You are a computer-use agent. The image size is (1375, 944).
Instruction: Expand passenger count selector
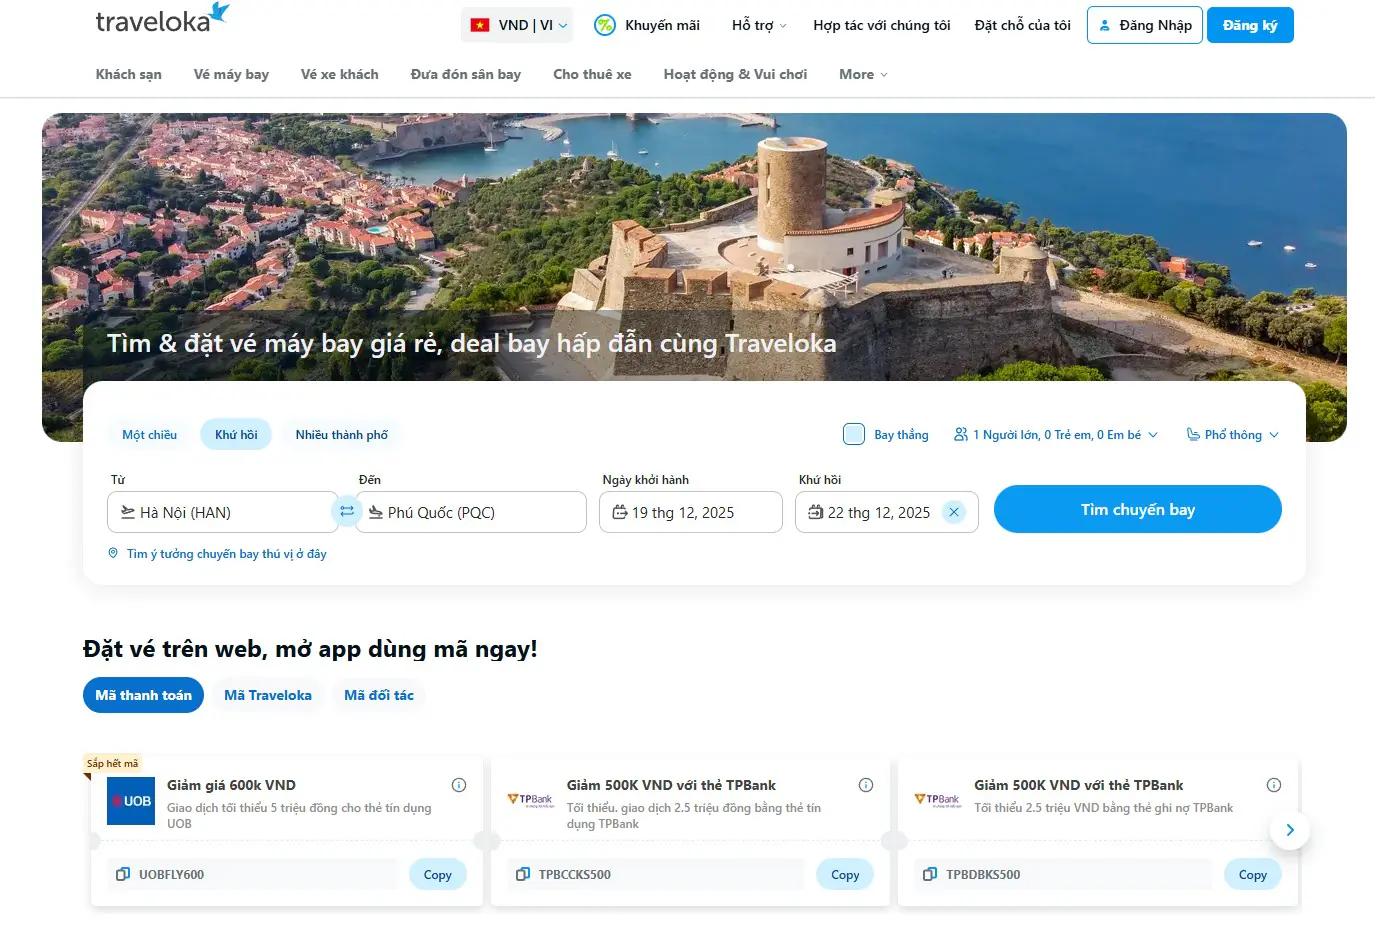(1056, 434)
